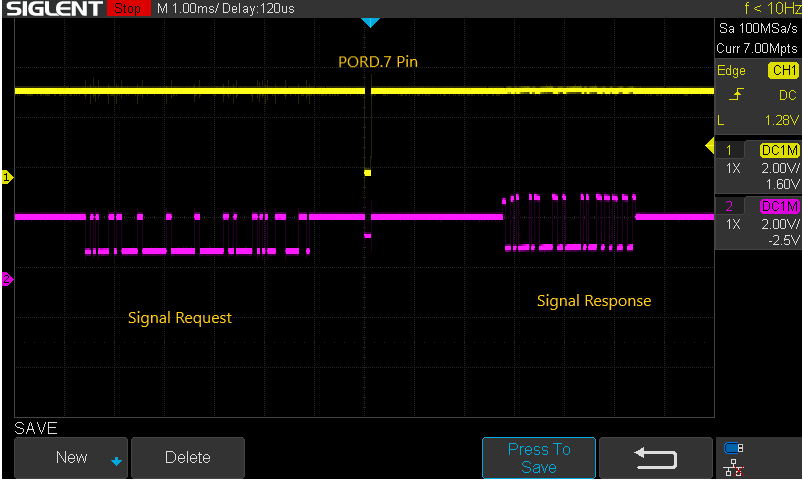803x481 pixels.
Task: Click the Delete button
Action: (x=188, y=457)
